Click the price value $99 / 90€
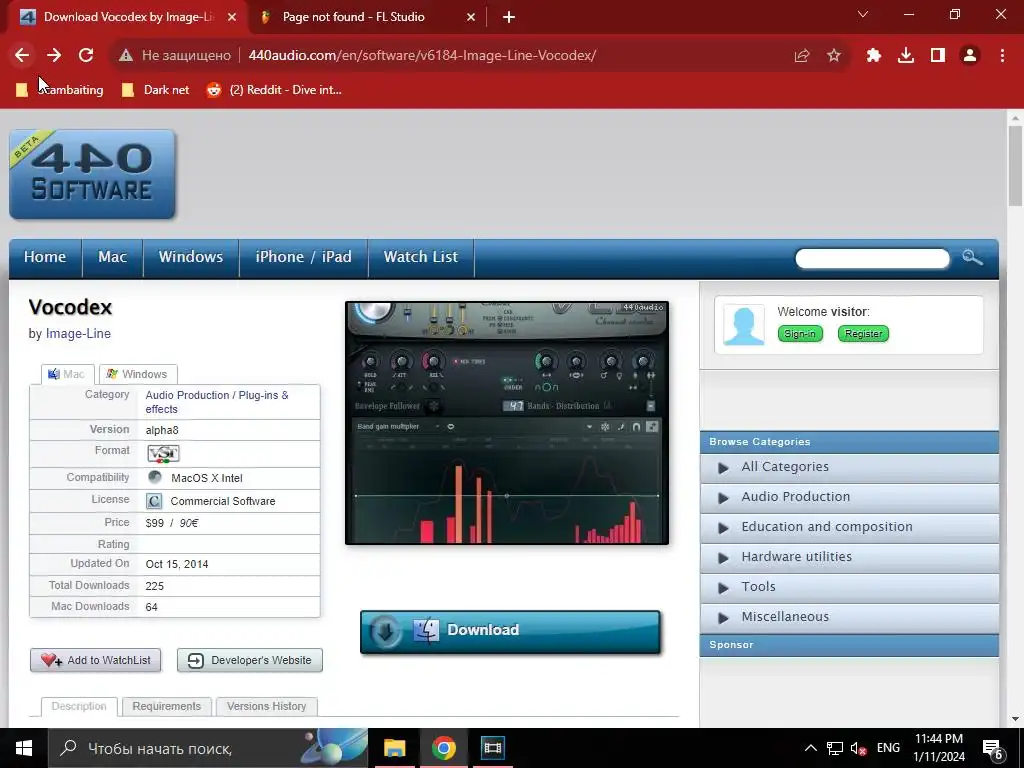 coord(172,523)
